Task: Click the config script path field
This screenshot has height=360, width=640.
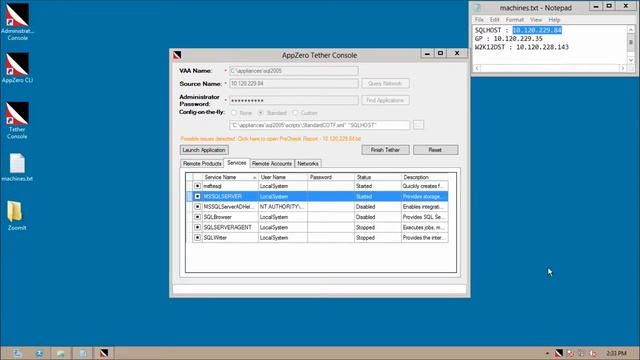Action: click(x=320, y=125)
